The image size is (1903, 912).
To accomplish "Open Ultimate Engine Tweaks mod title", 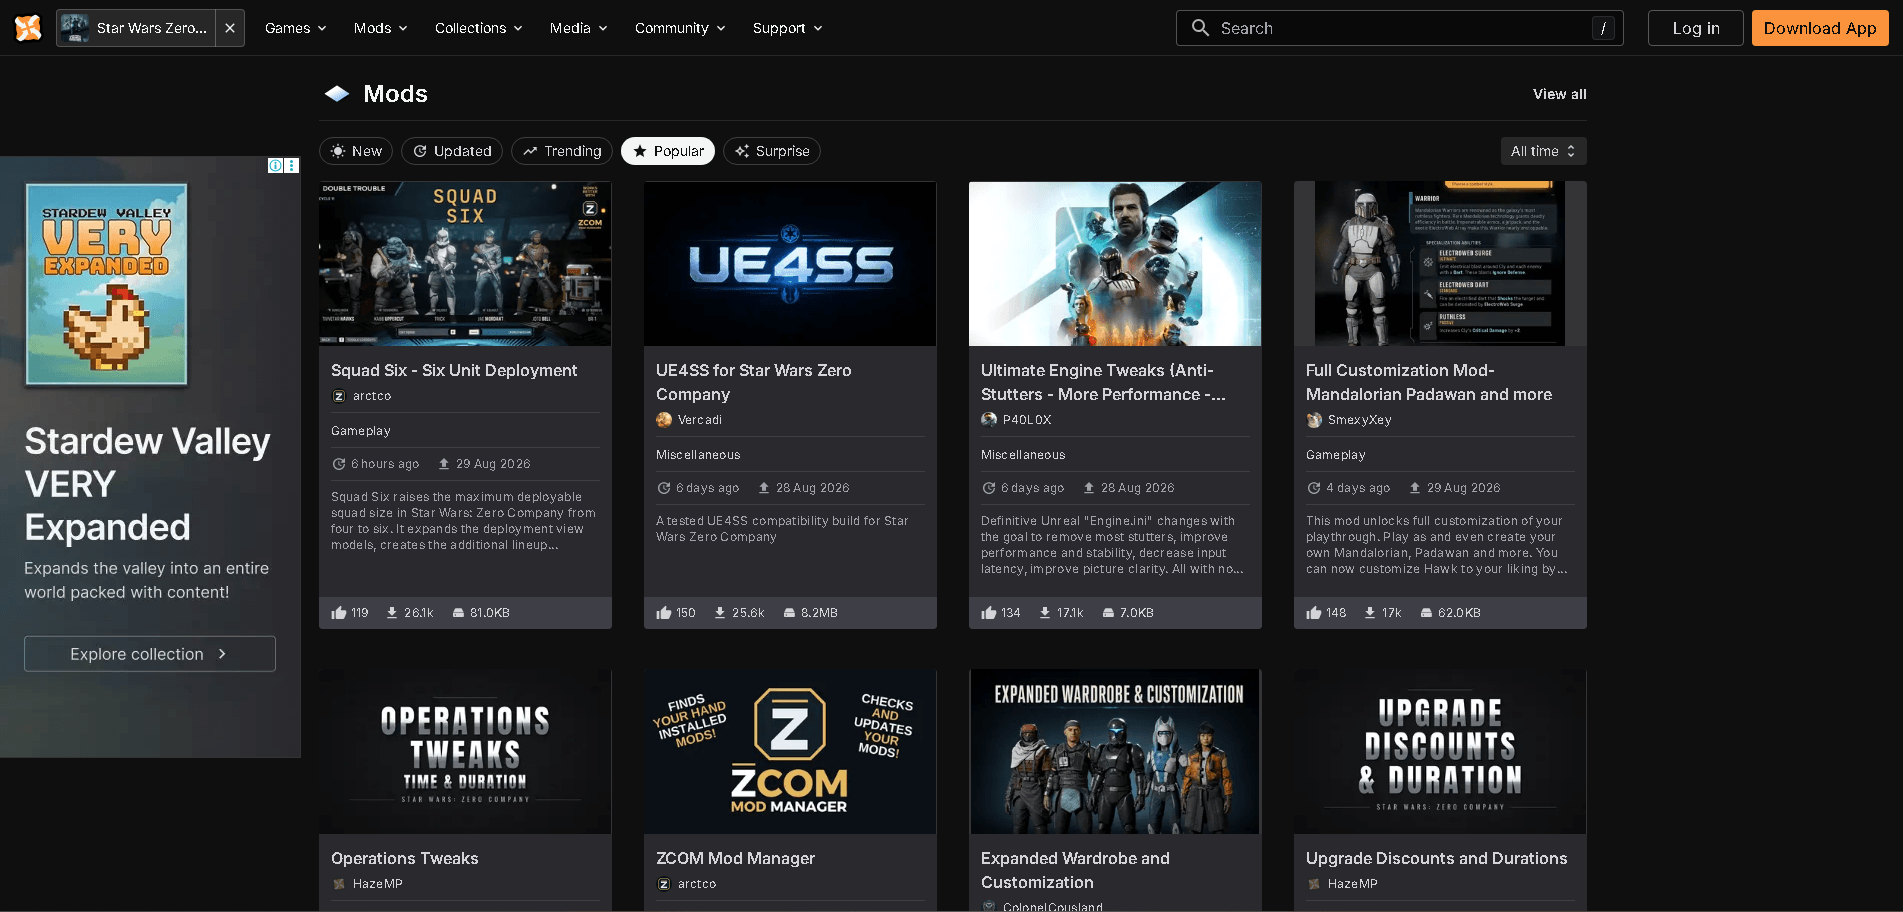I will point(1103,382).
